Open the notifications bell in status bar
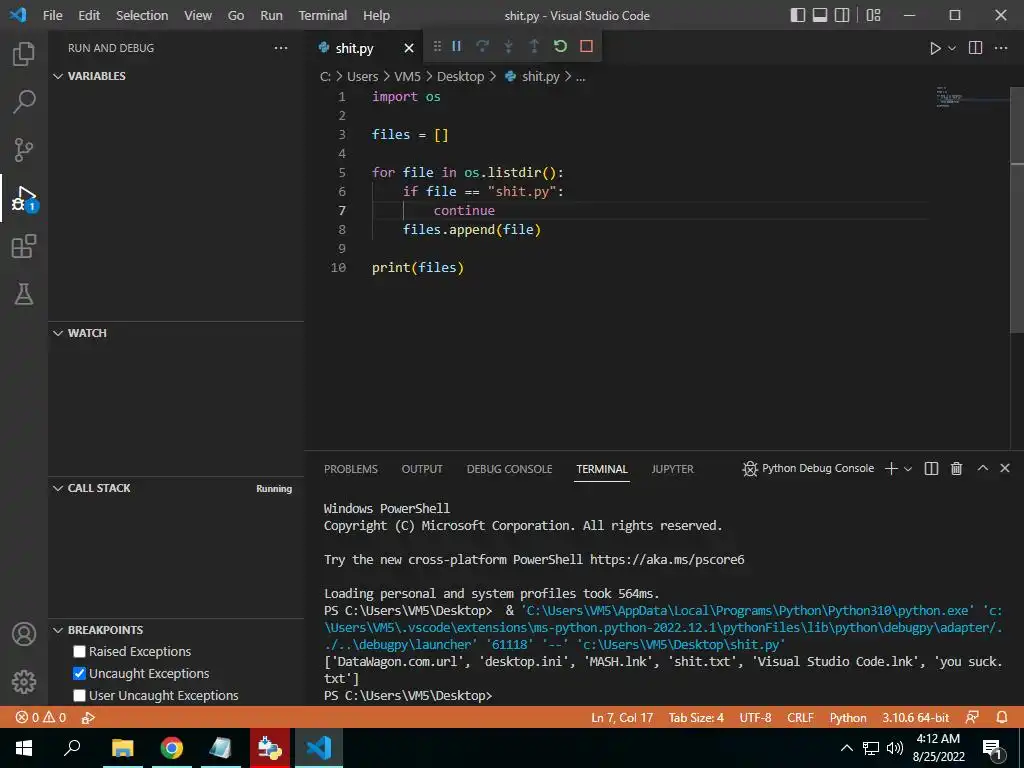The height and width of the screenshot is (768, 1024). point(1002,718)
